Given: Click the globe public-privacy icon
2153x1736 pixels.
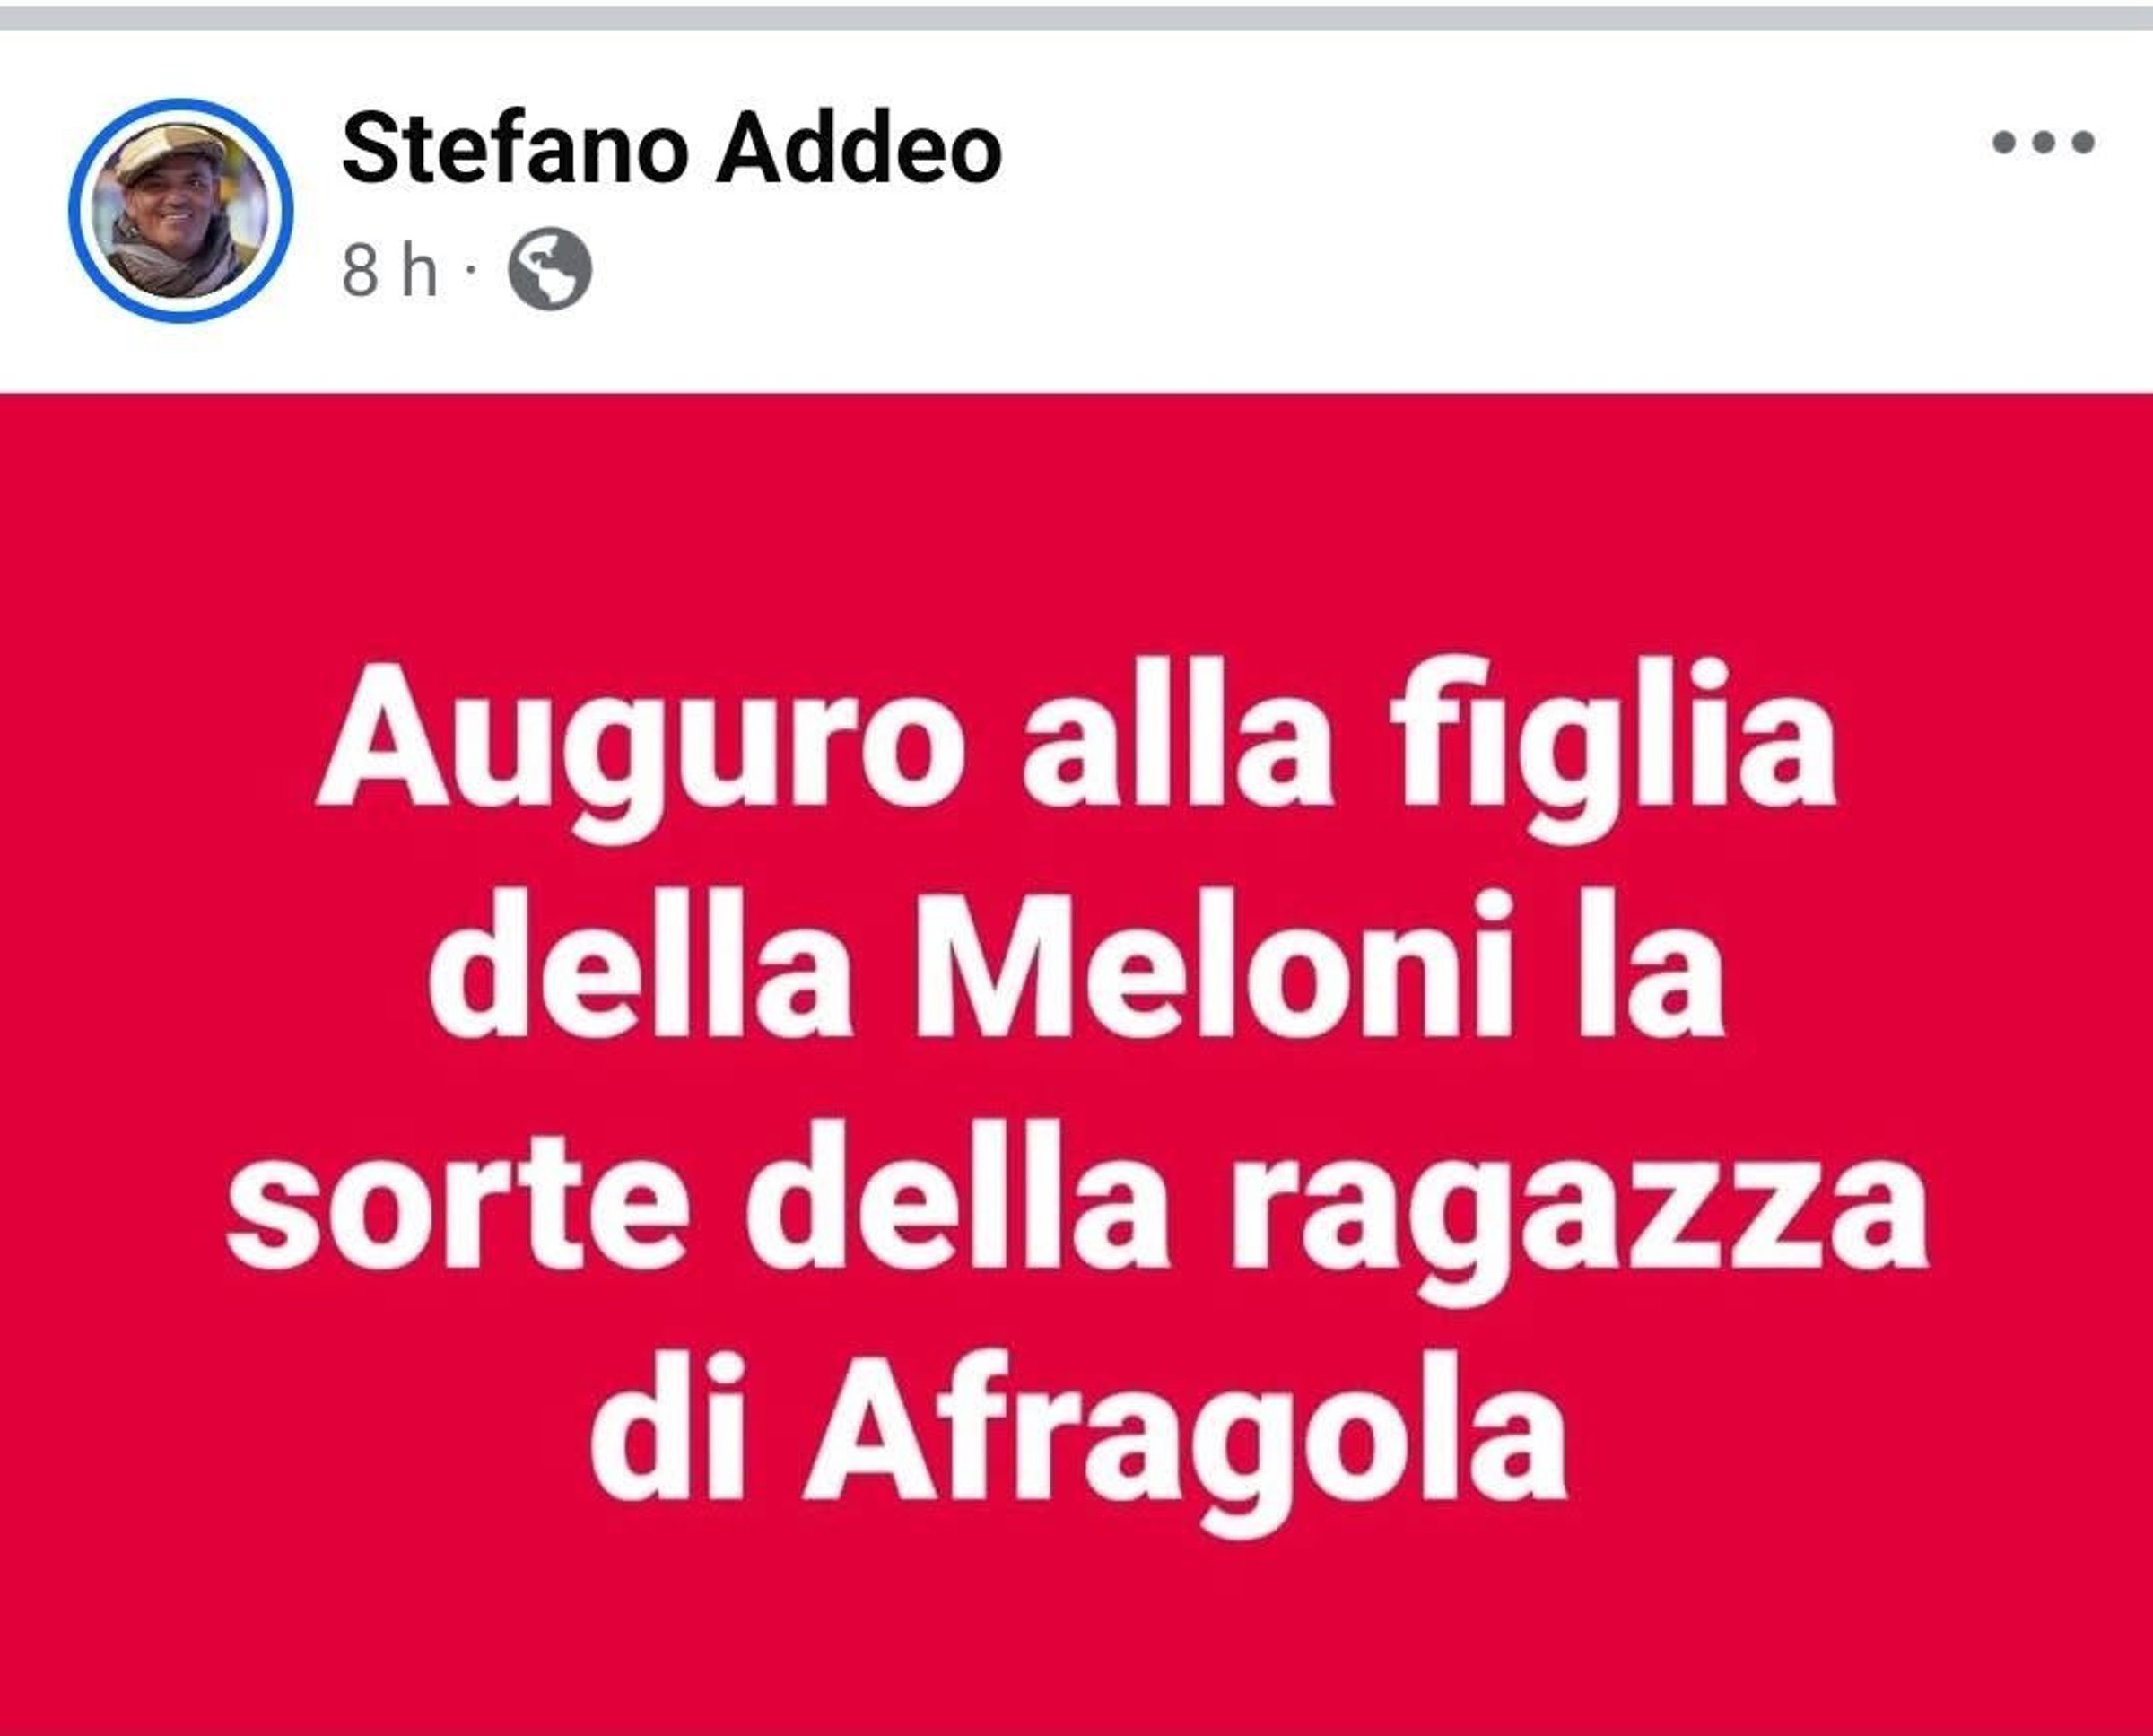Looking at the screenshot, I should pyautogui.click(x=550, y=270).
